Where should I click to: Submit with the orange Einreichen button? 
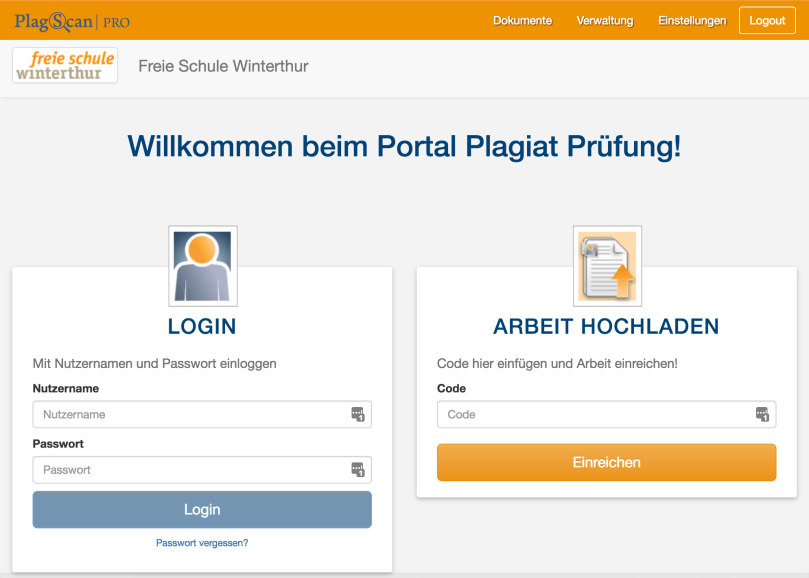[x=606, y=462]
